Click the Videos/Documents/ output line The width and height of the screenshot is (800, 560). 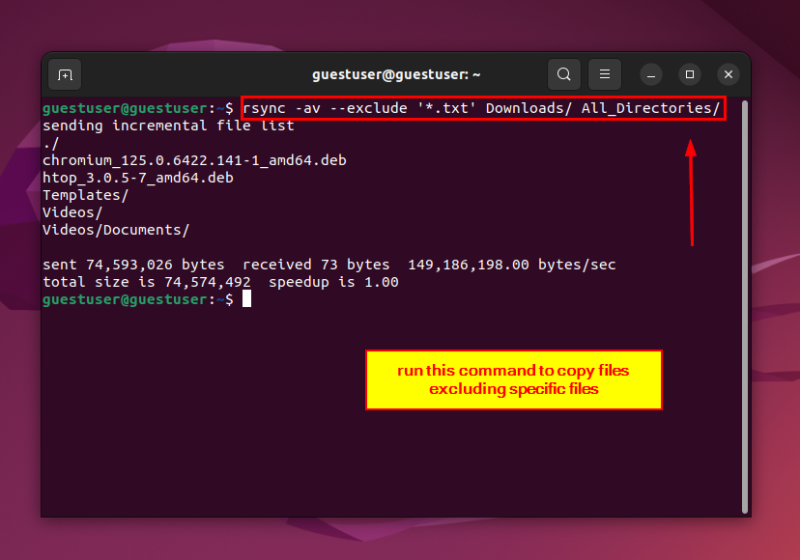(x=115, y=230)
